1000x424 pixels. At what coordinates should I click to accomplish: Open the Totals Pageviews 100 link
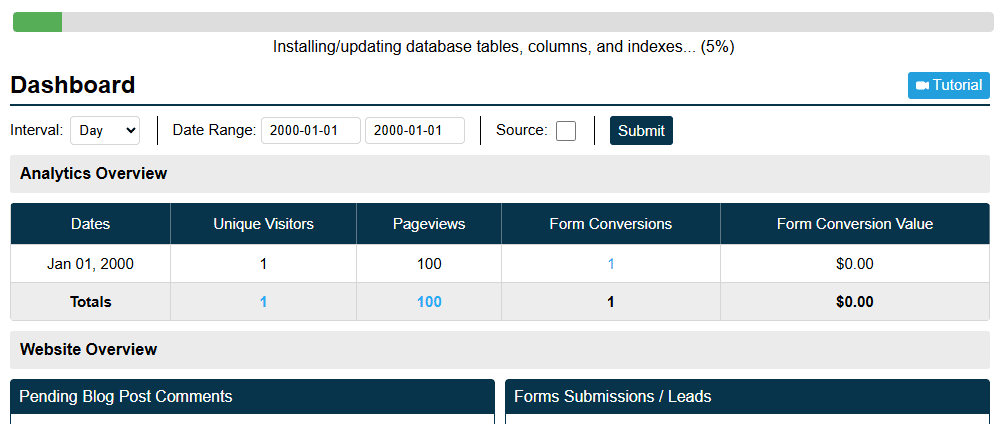(429, 302)
